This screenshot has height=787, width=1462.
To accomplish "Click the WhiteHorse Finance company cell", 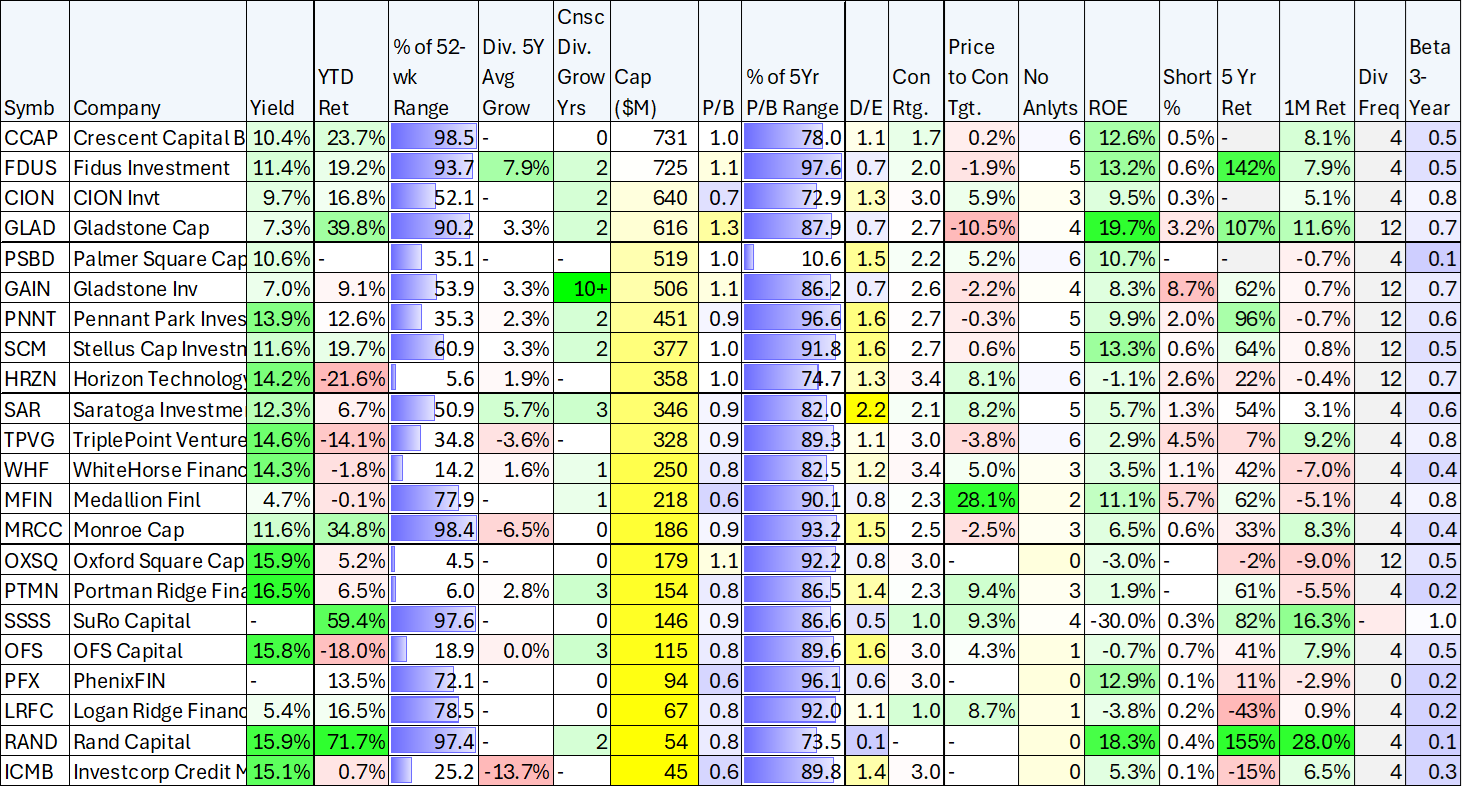I will [x=158, y=469].
